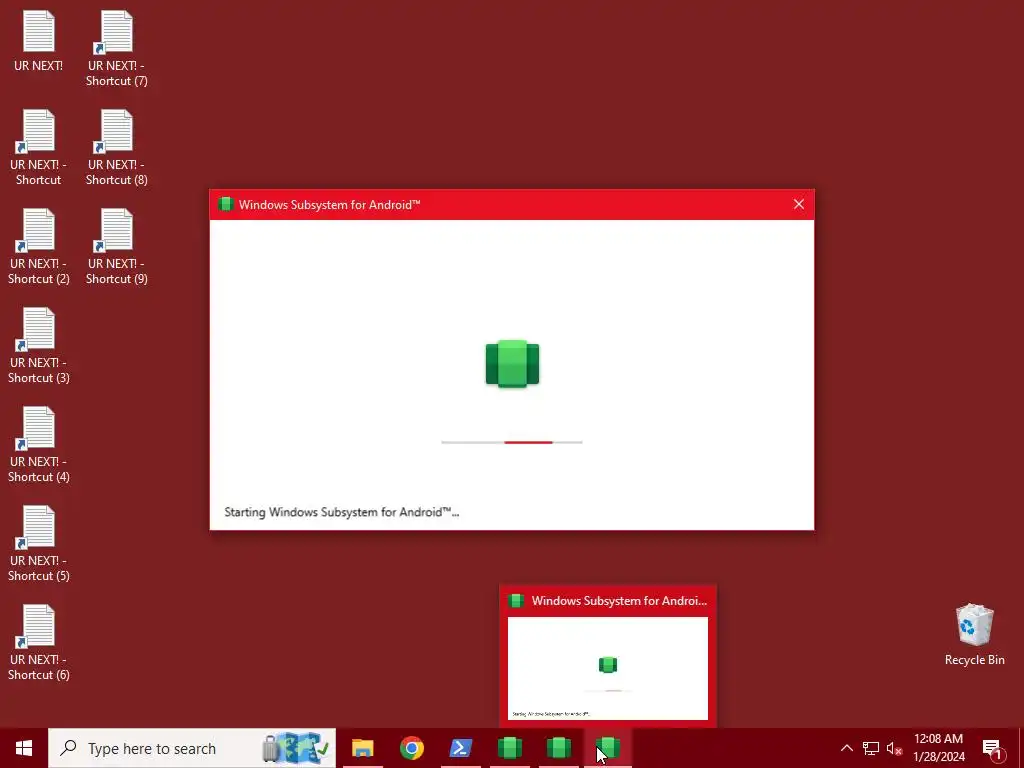Select UR NEXT! - Shortcut (7) icon
1024x768 pixels.
tap(116, 49)
